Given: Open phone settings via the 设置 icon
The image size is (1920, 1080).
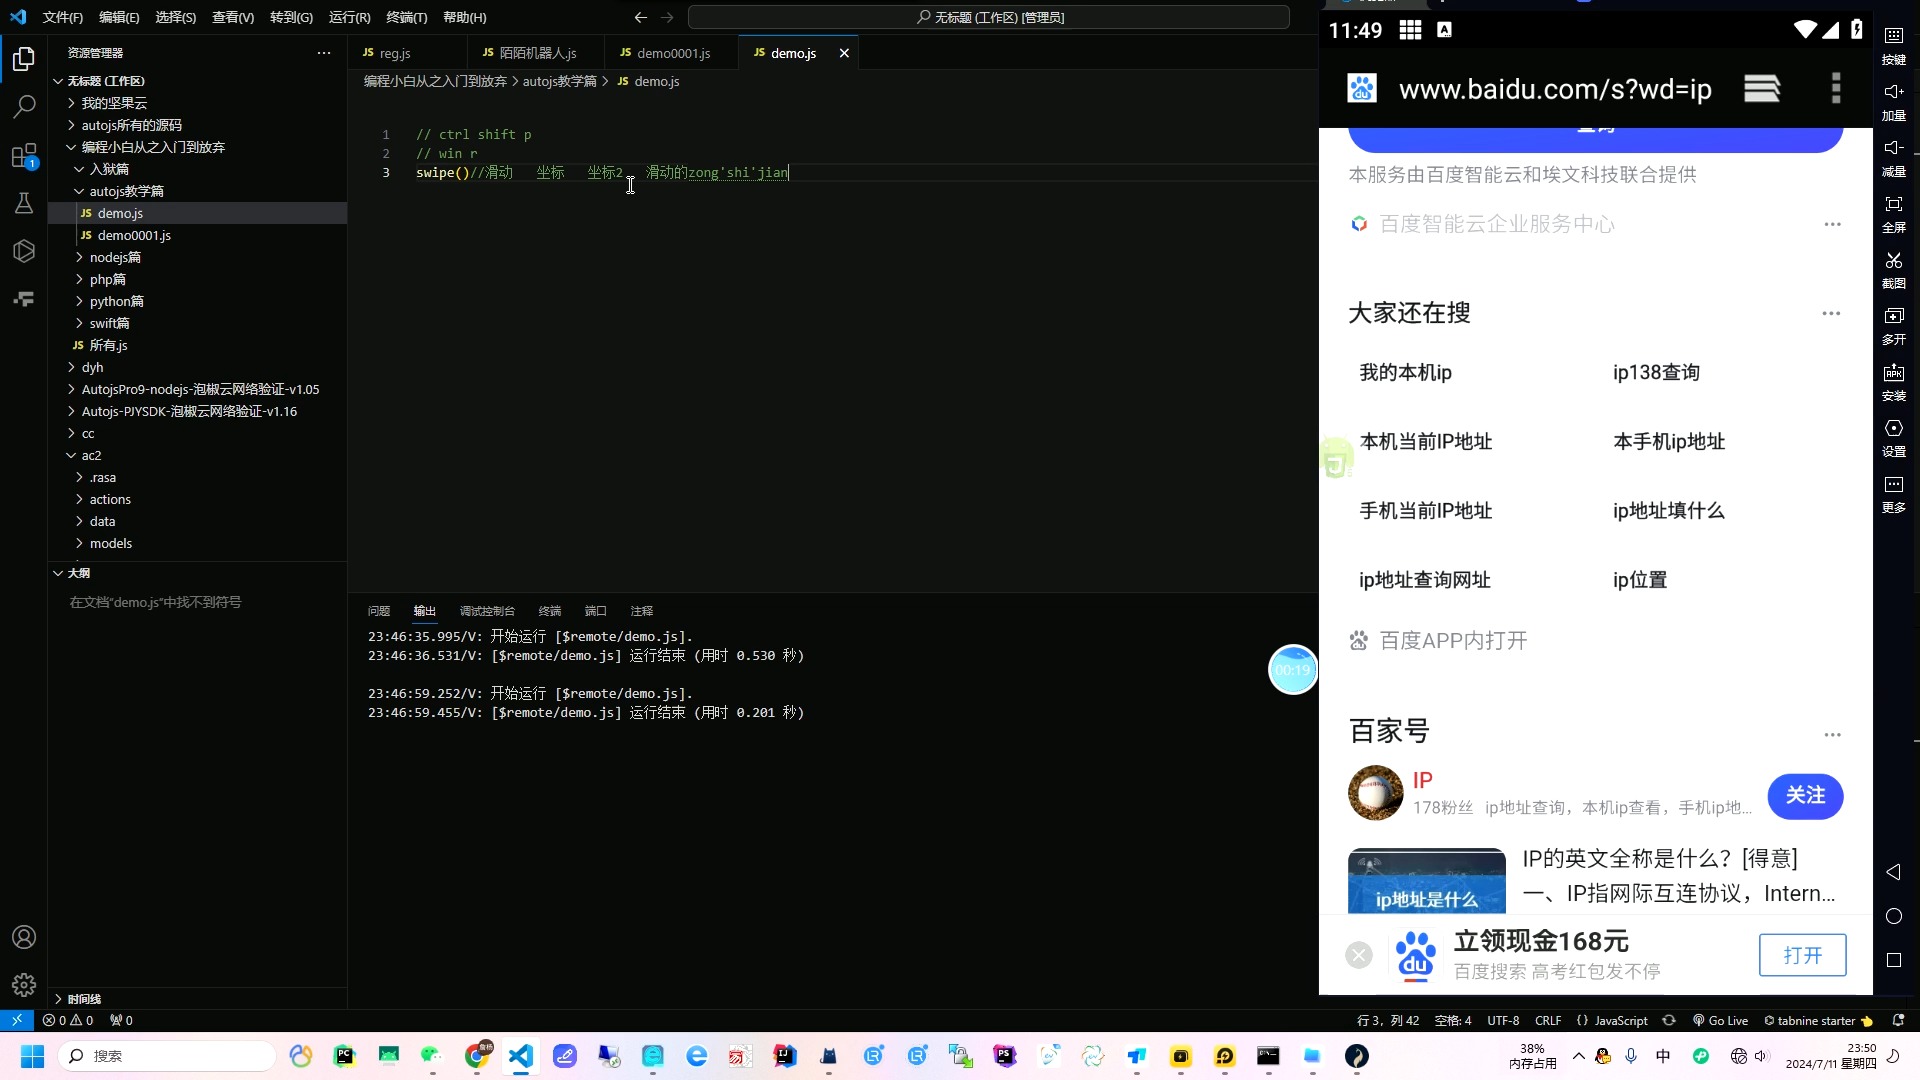Looking at the screenshot, I should pos(1895,437).
